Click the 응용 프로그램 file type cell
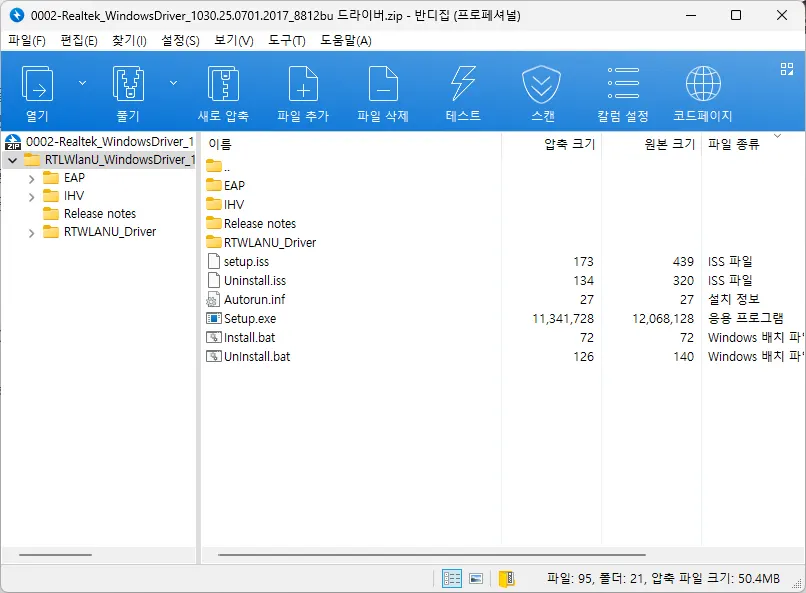 [x=746, y=319]
